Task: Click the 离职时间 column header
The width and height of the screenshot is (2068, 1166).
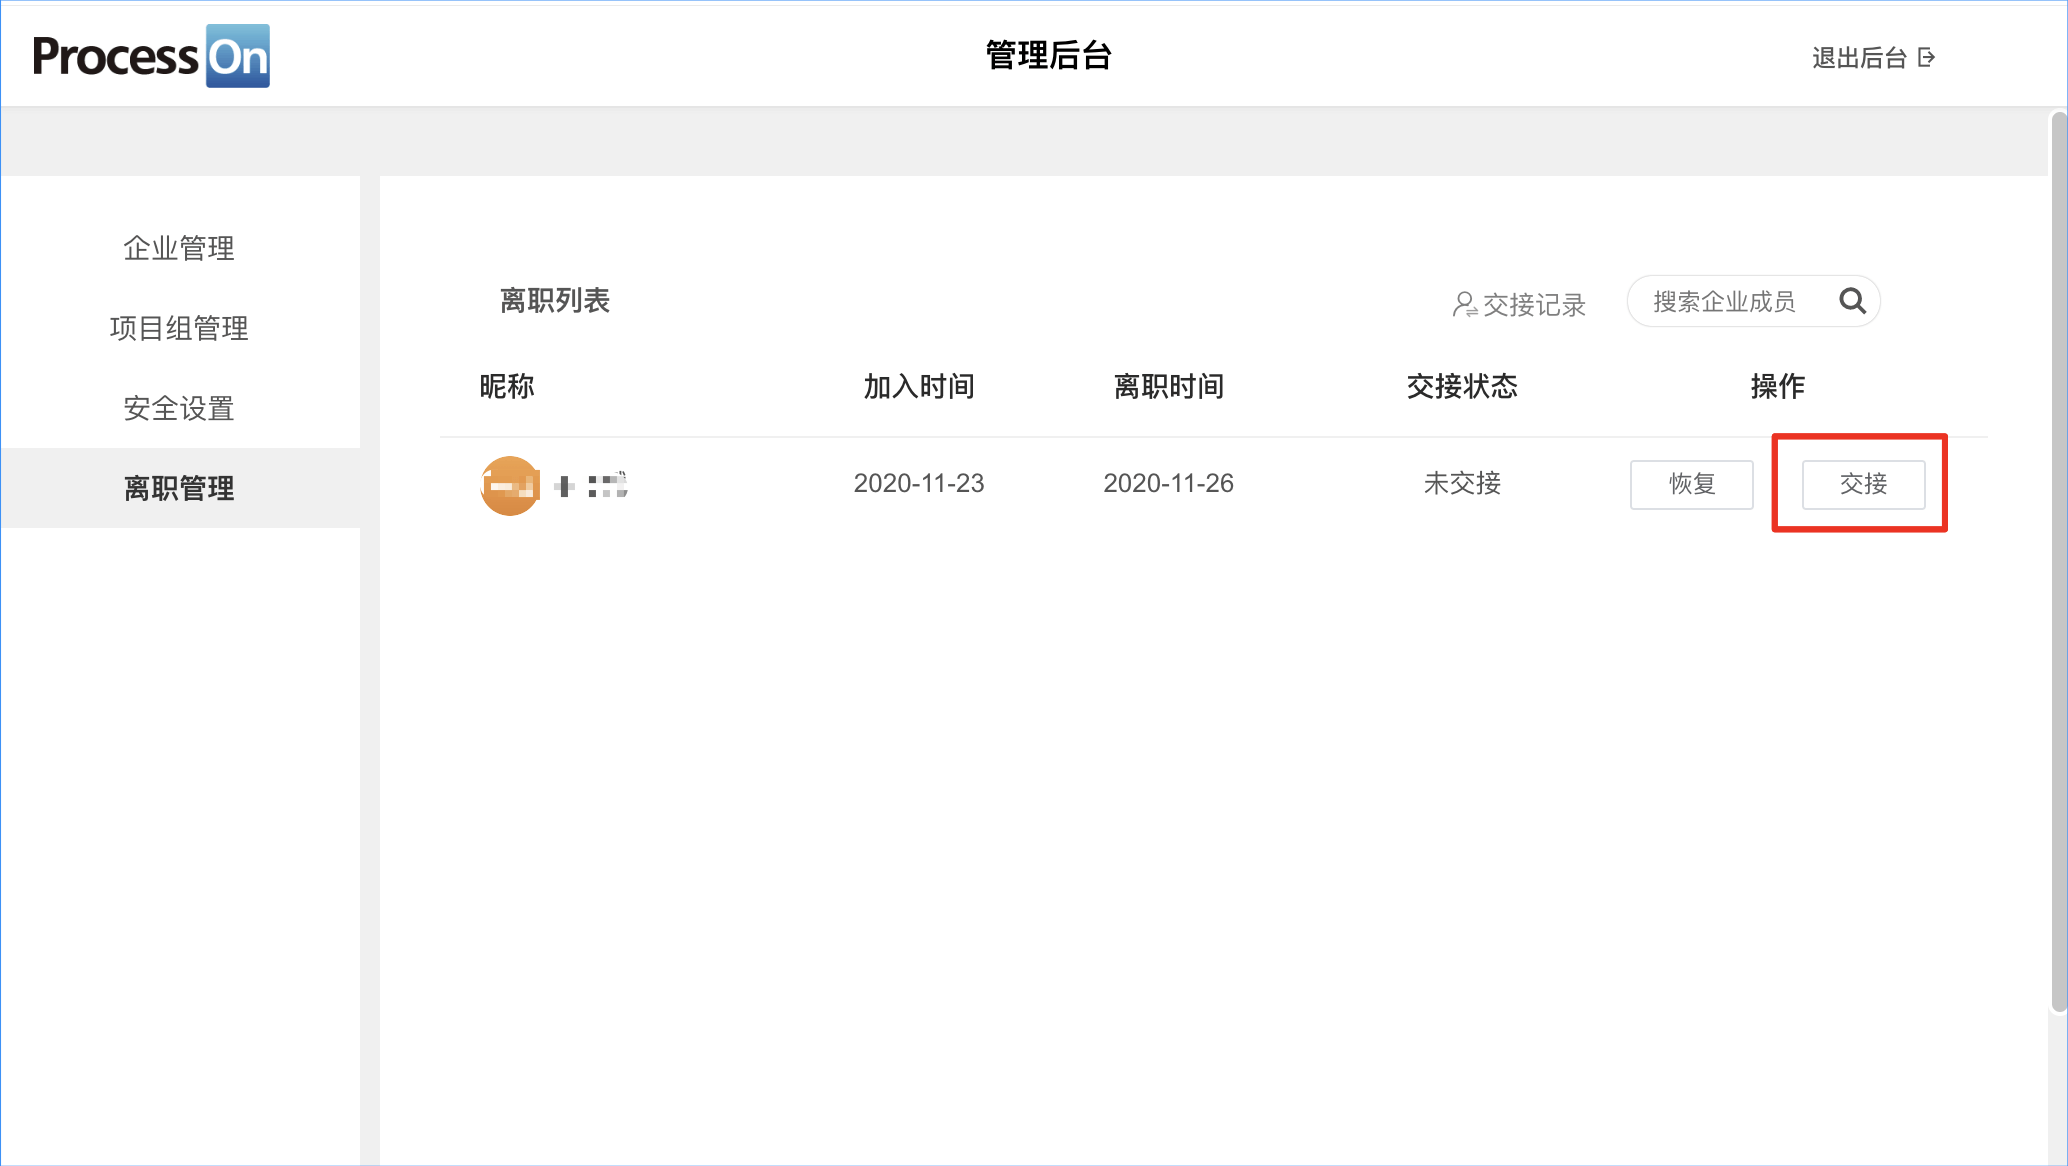Action: click(x=1168, y=386)
